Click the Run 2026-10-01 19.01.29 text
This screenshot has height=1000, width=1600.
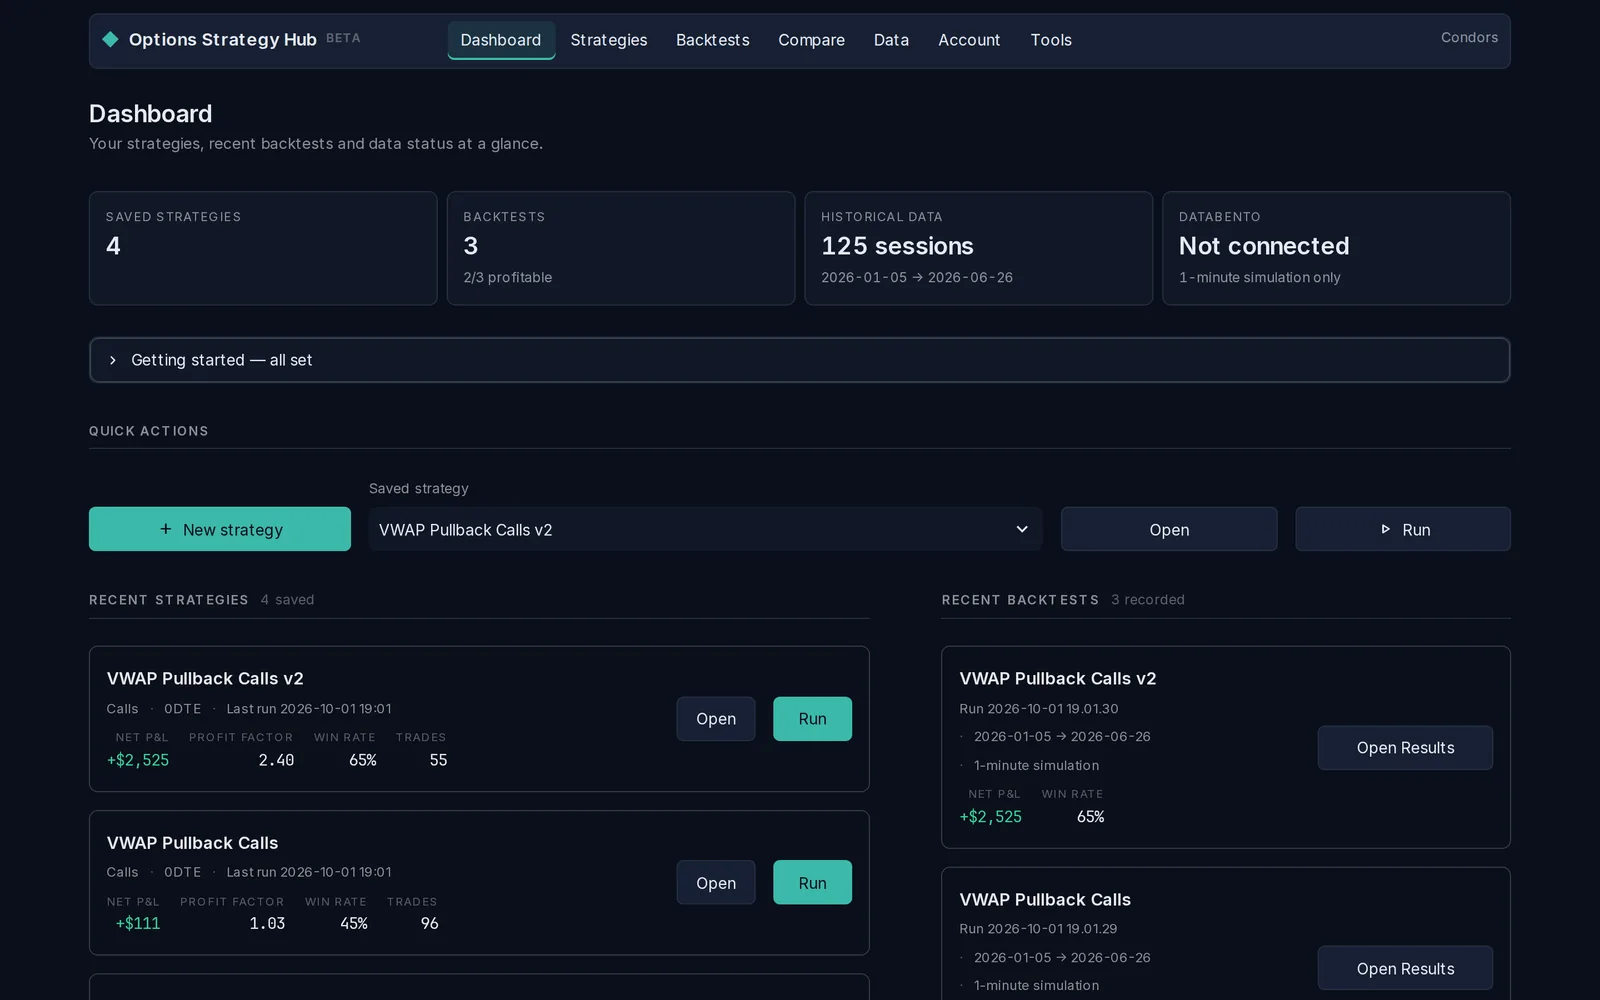pos(1038,929)
